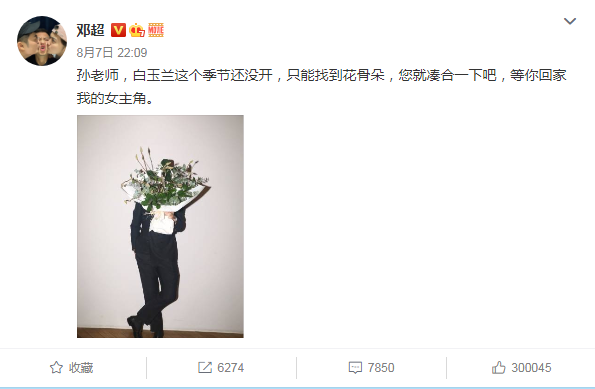The width and height of the screenshot is (595, 389).
Task: Like the post with thumbs-up icon
Action: point(499,367)
